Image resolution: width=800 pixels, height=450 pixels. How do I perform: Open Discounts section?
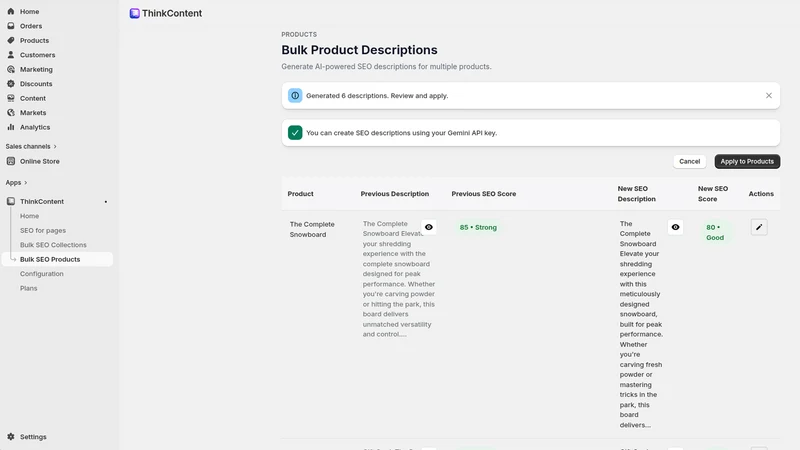coord(36,84)
